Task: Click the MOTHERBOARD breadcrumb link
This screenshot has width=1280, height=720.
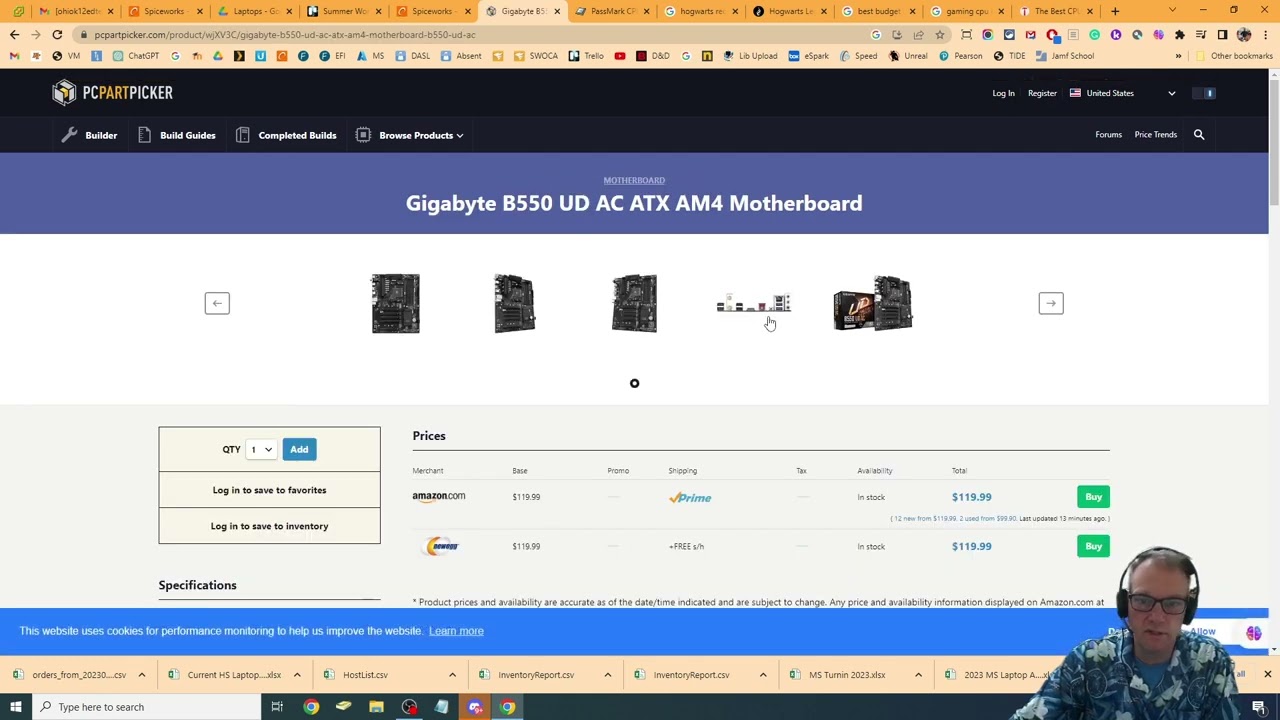Action: 634,180
